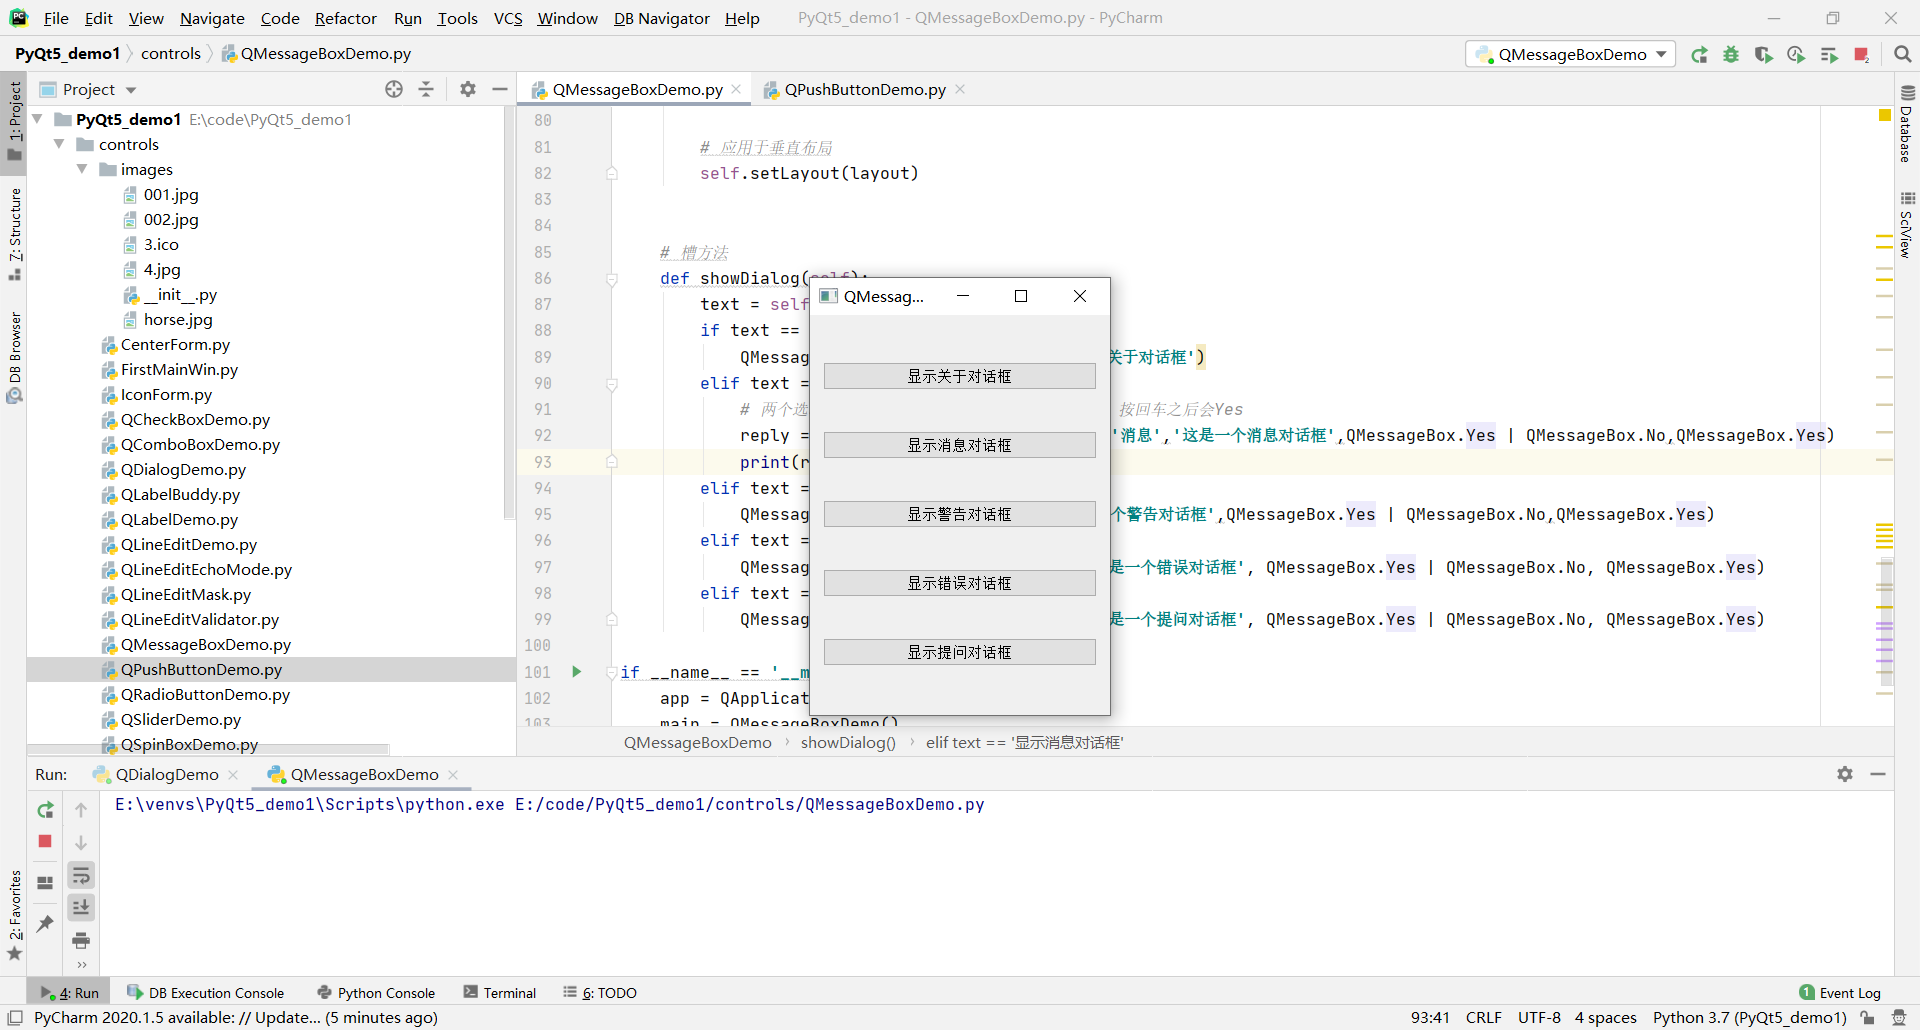Hide the Run panel with the minus icon
Viewport: 1920px width, 1030px height.
click(x=1878, y=774)
